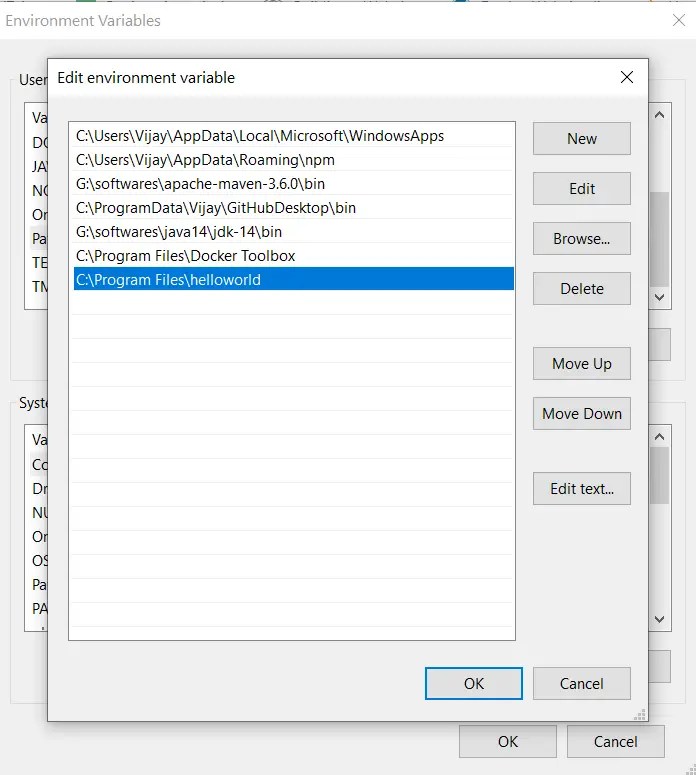
Task: Select the Docker Toolbox path entry
Action: (186, 256)
